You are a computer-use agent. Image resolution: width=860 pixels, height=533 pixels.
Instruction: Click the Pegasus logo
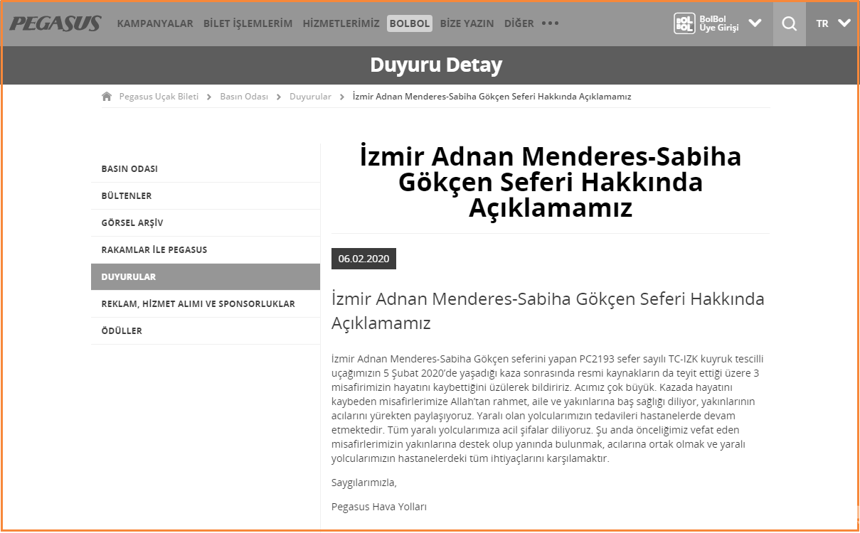click(x=55, y=24)
